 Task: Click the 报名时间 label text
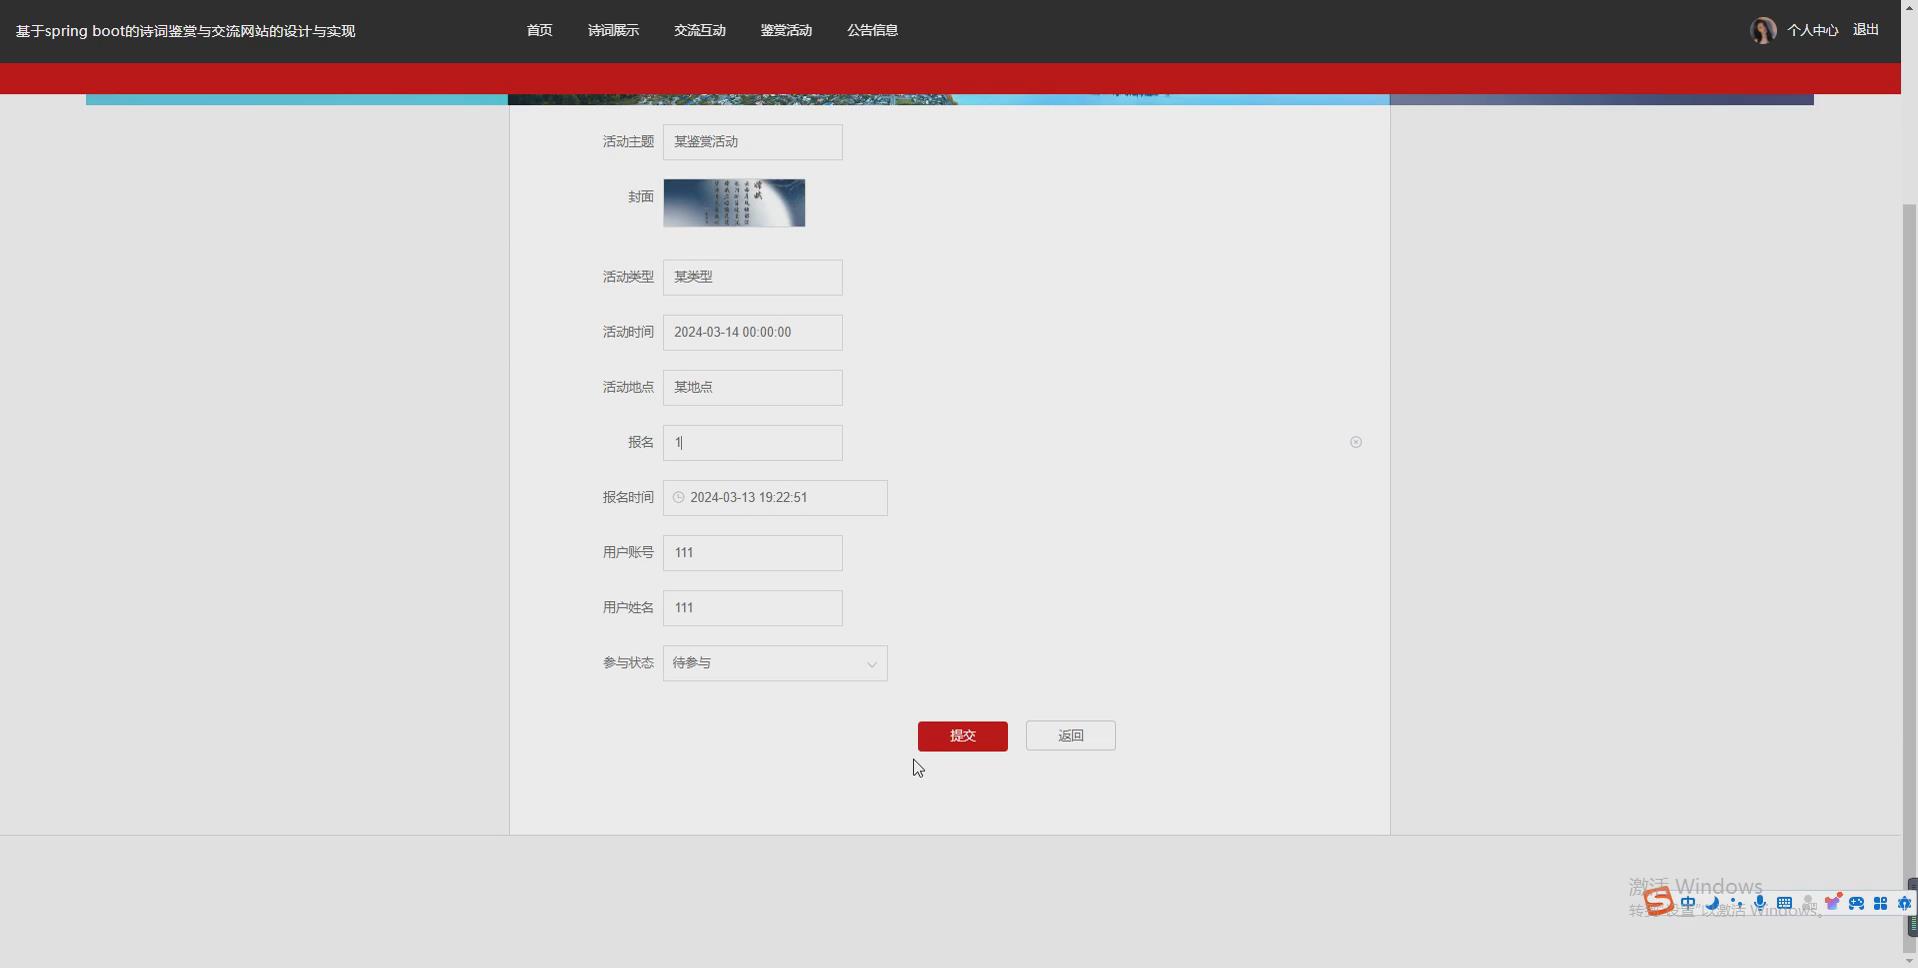click(x=628, y=497)
